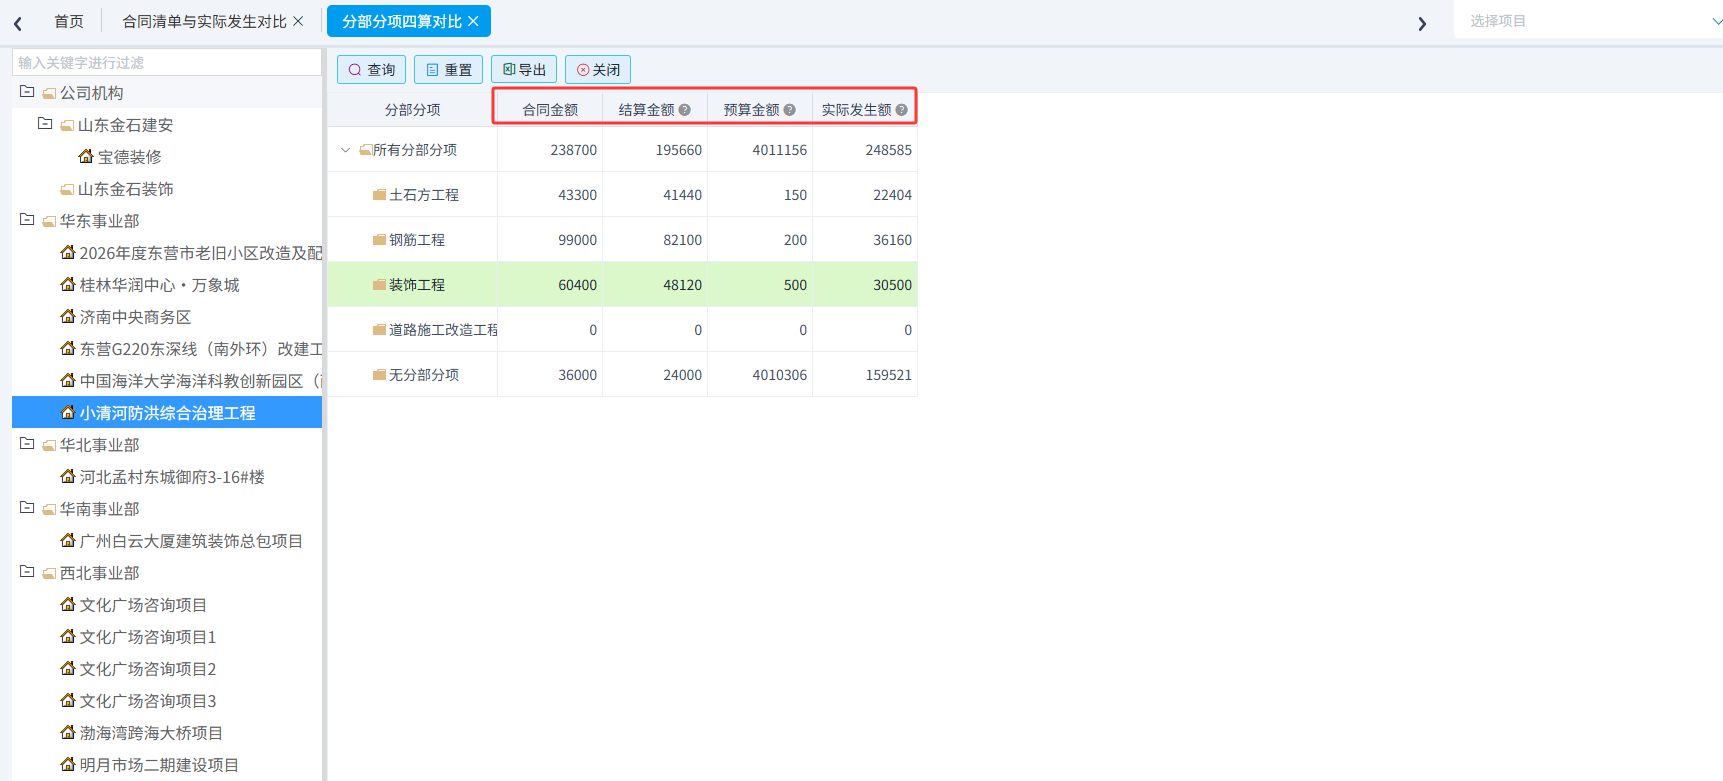Switch to the 首页 tab
This screenshot has width=1723, height=781.
(x=69, y=21)
